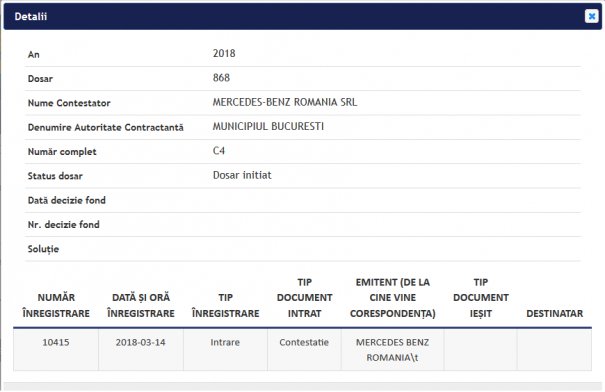605x392 pixels.
Task: Click the TIP ÎNREGISTRARE column header
Action: (x=226, y=305)
